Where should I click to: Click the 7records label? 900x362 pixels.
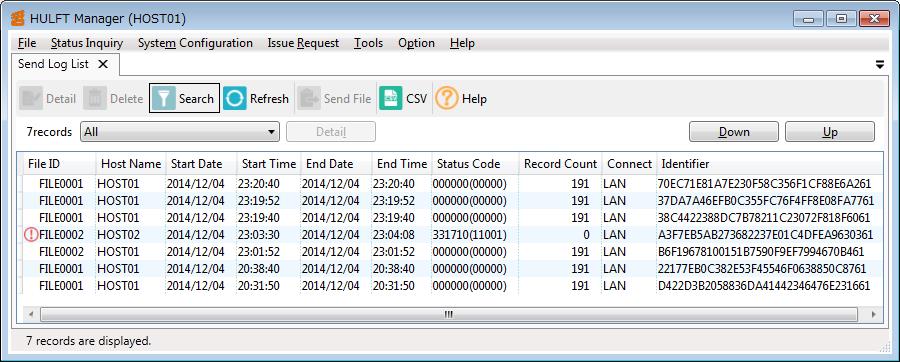[49, 132]
